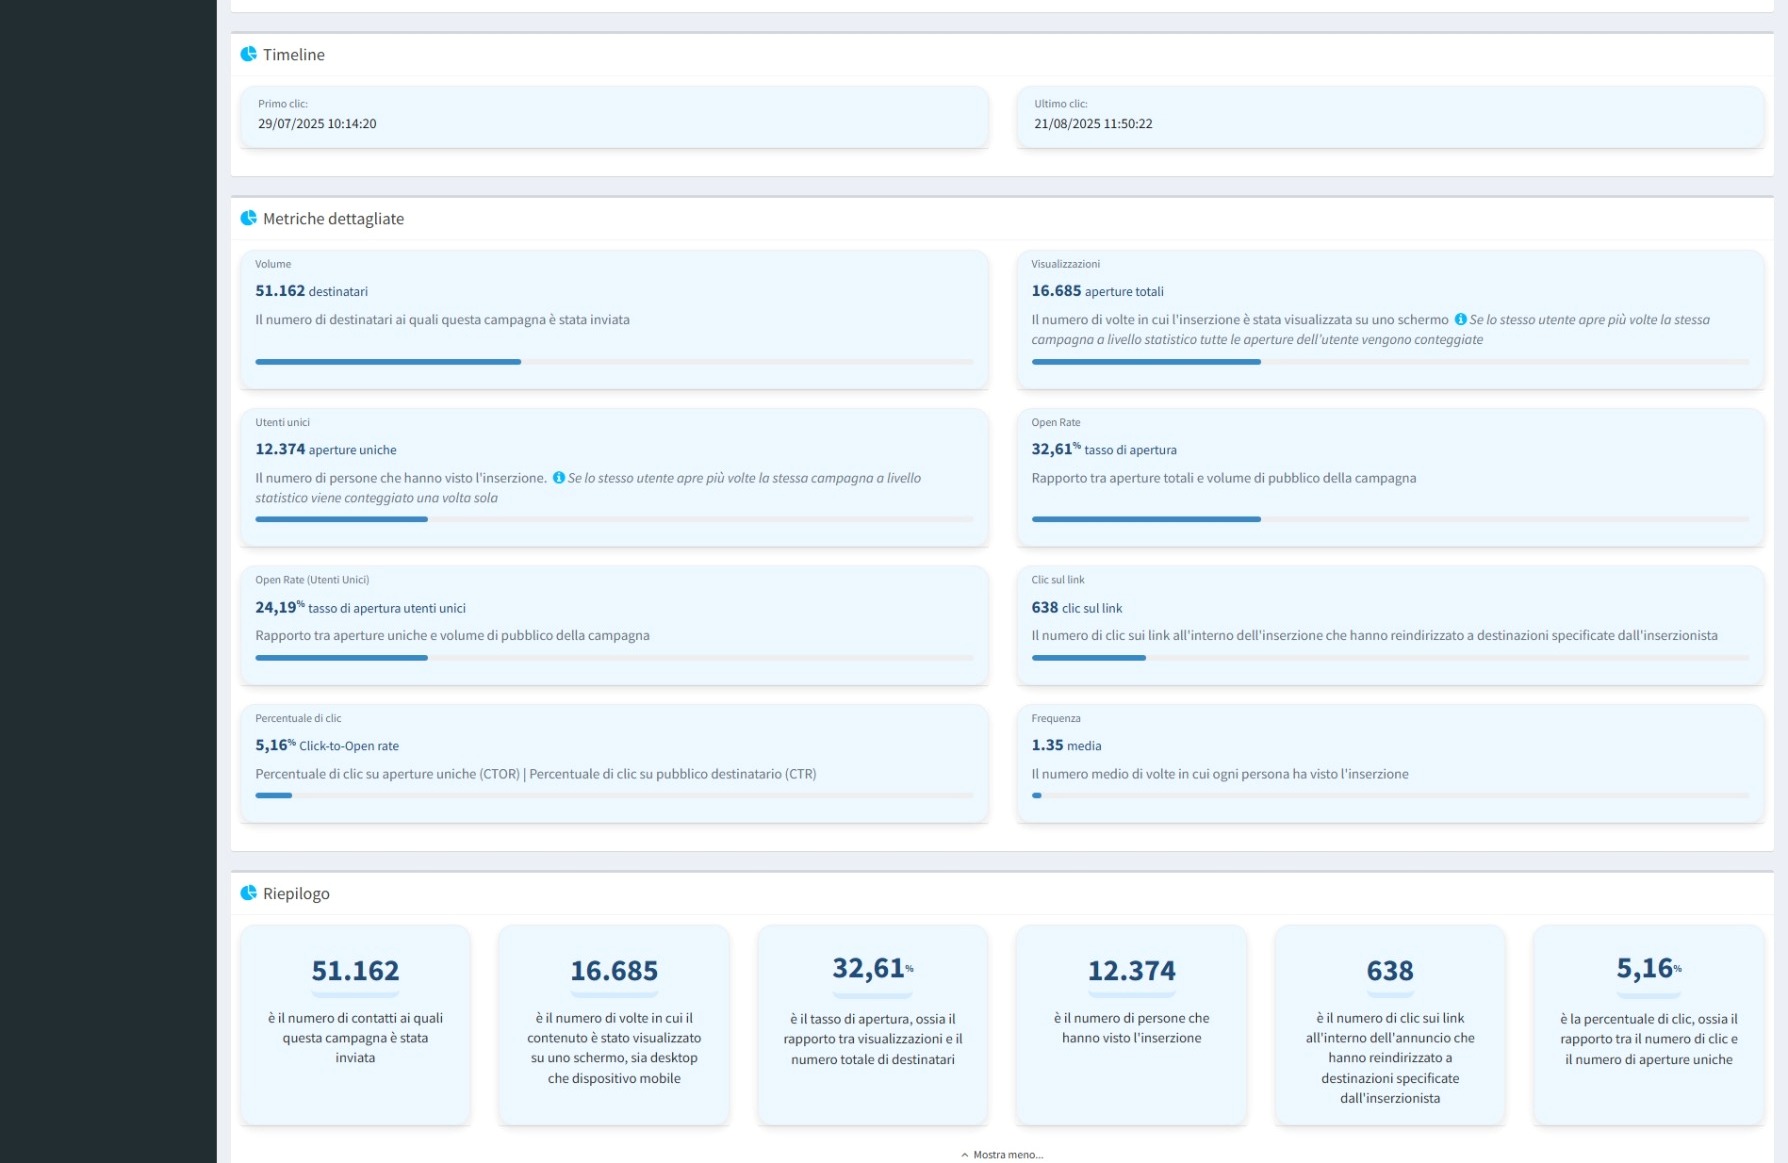Click the Metriche dettagliate pie chart icon
1788x1163 pixels.
pyautogui.click(x=248, y=218)
